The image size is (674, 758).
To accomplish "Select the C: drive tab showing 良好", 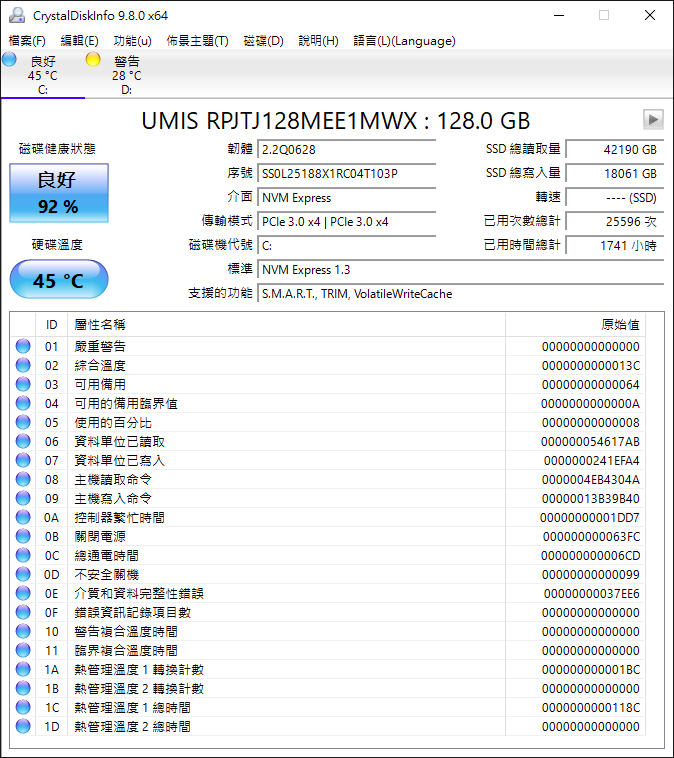I will 43,74.
